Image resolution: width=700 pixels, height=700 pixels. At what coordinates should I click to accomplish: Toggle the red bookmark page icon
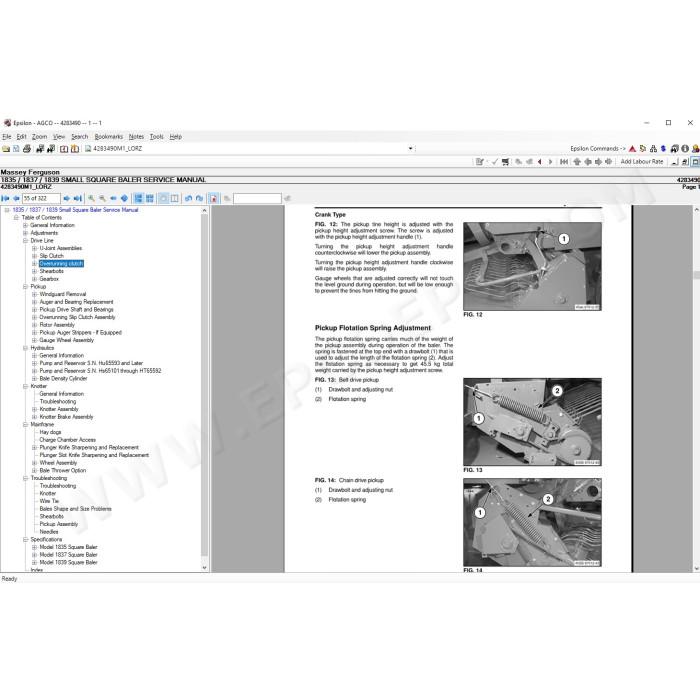pyautogui.click(x=213, y=198)
